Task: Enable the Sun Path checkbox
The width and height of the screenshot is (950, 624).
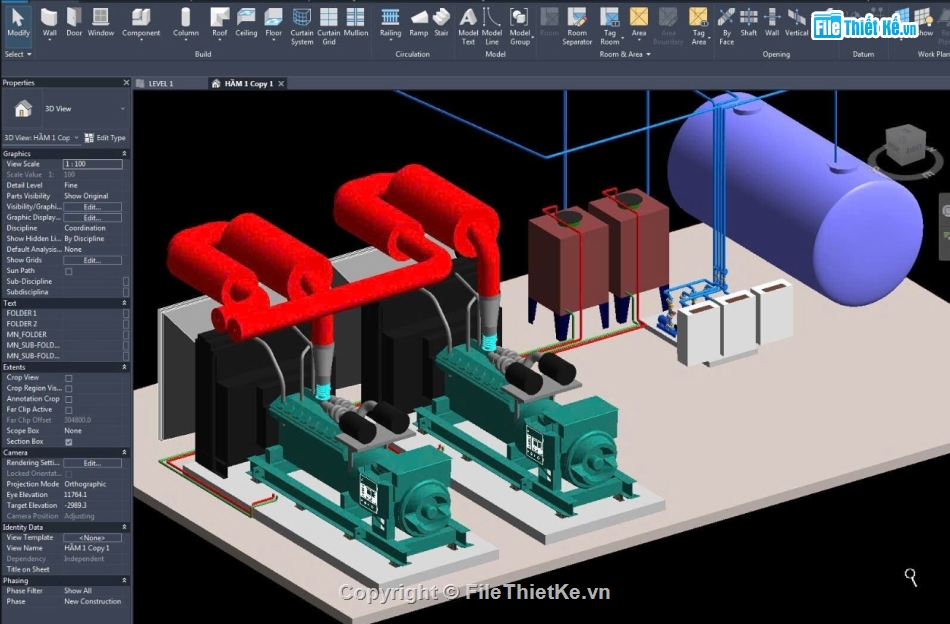Action: [68, 271]
